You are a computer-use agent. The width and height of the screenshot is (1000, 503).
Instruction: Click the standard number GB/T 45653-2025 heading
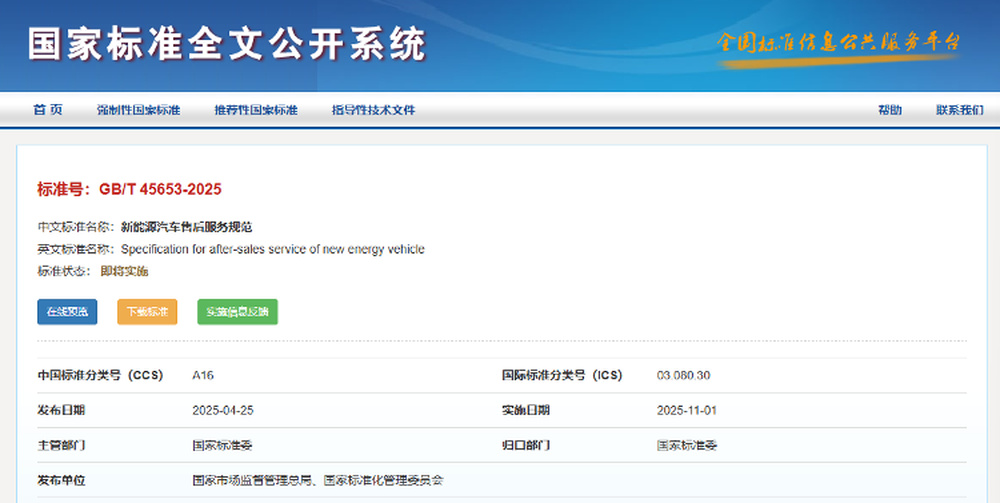129,189
